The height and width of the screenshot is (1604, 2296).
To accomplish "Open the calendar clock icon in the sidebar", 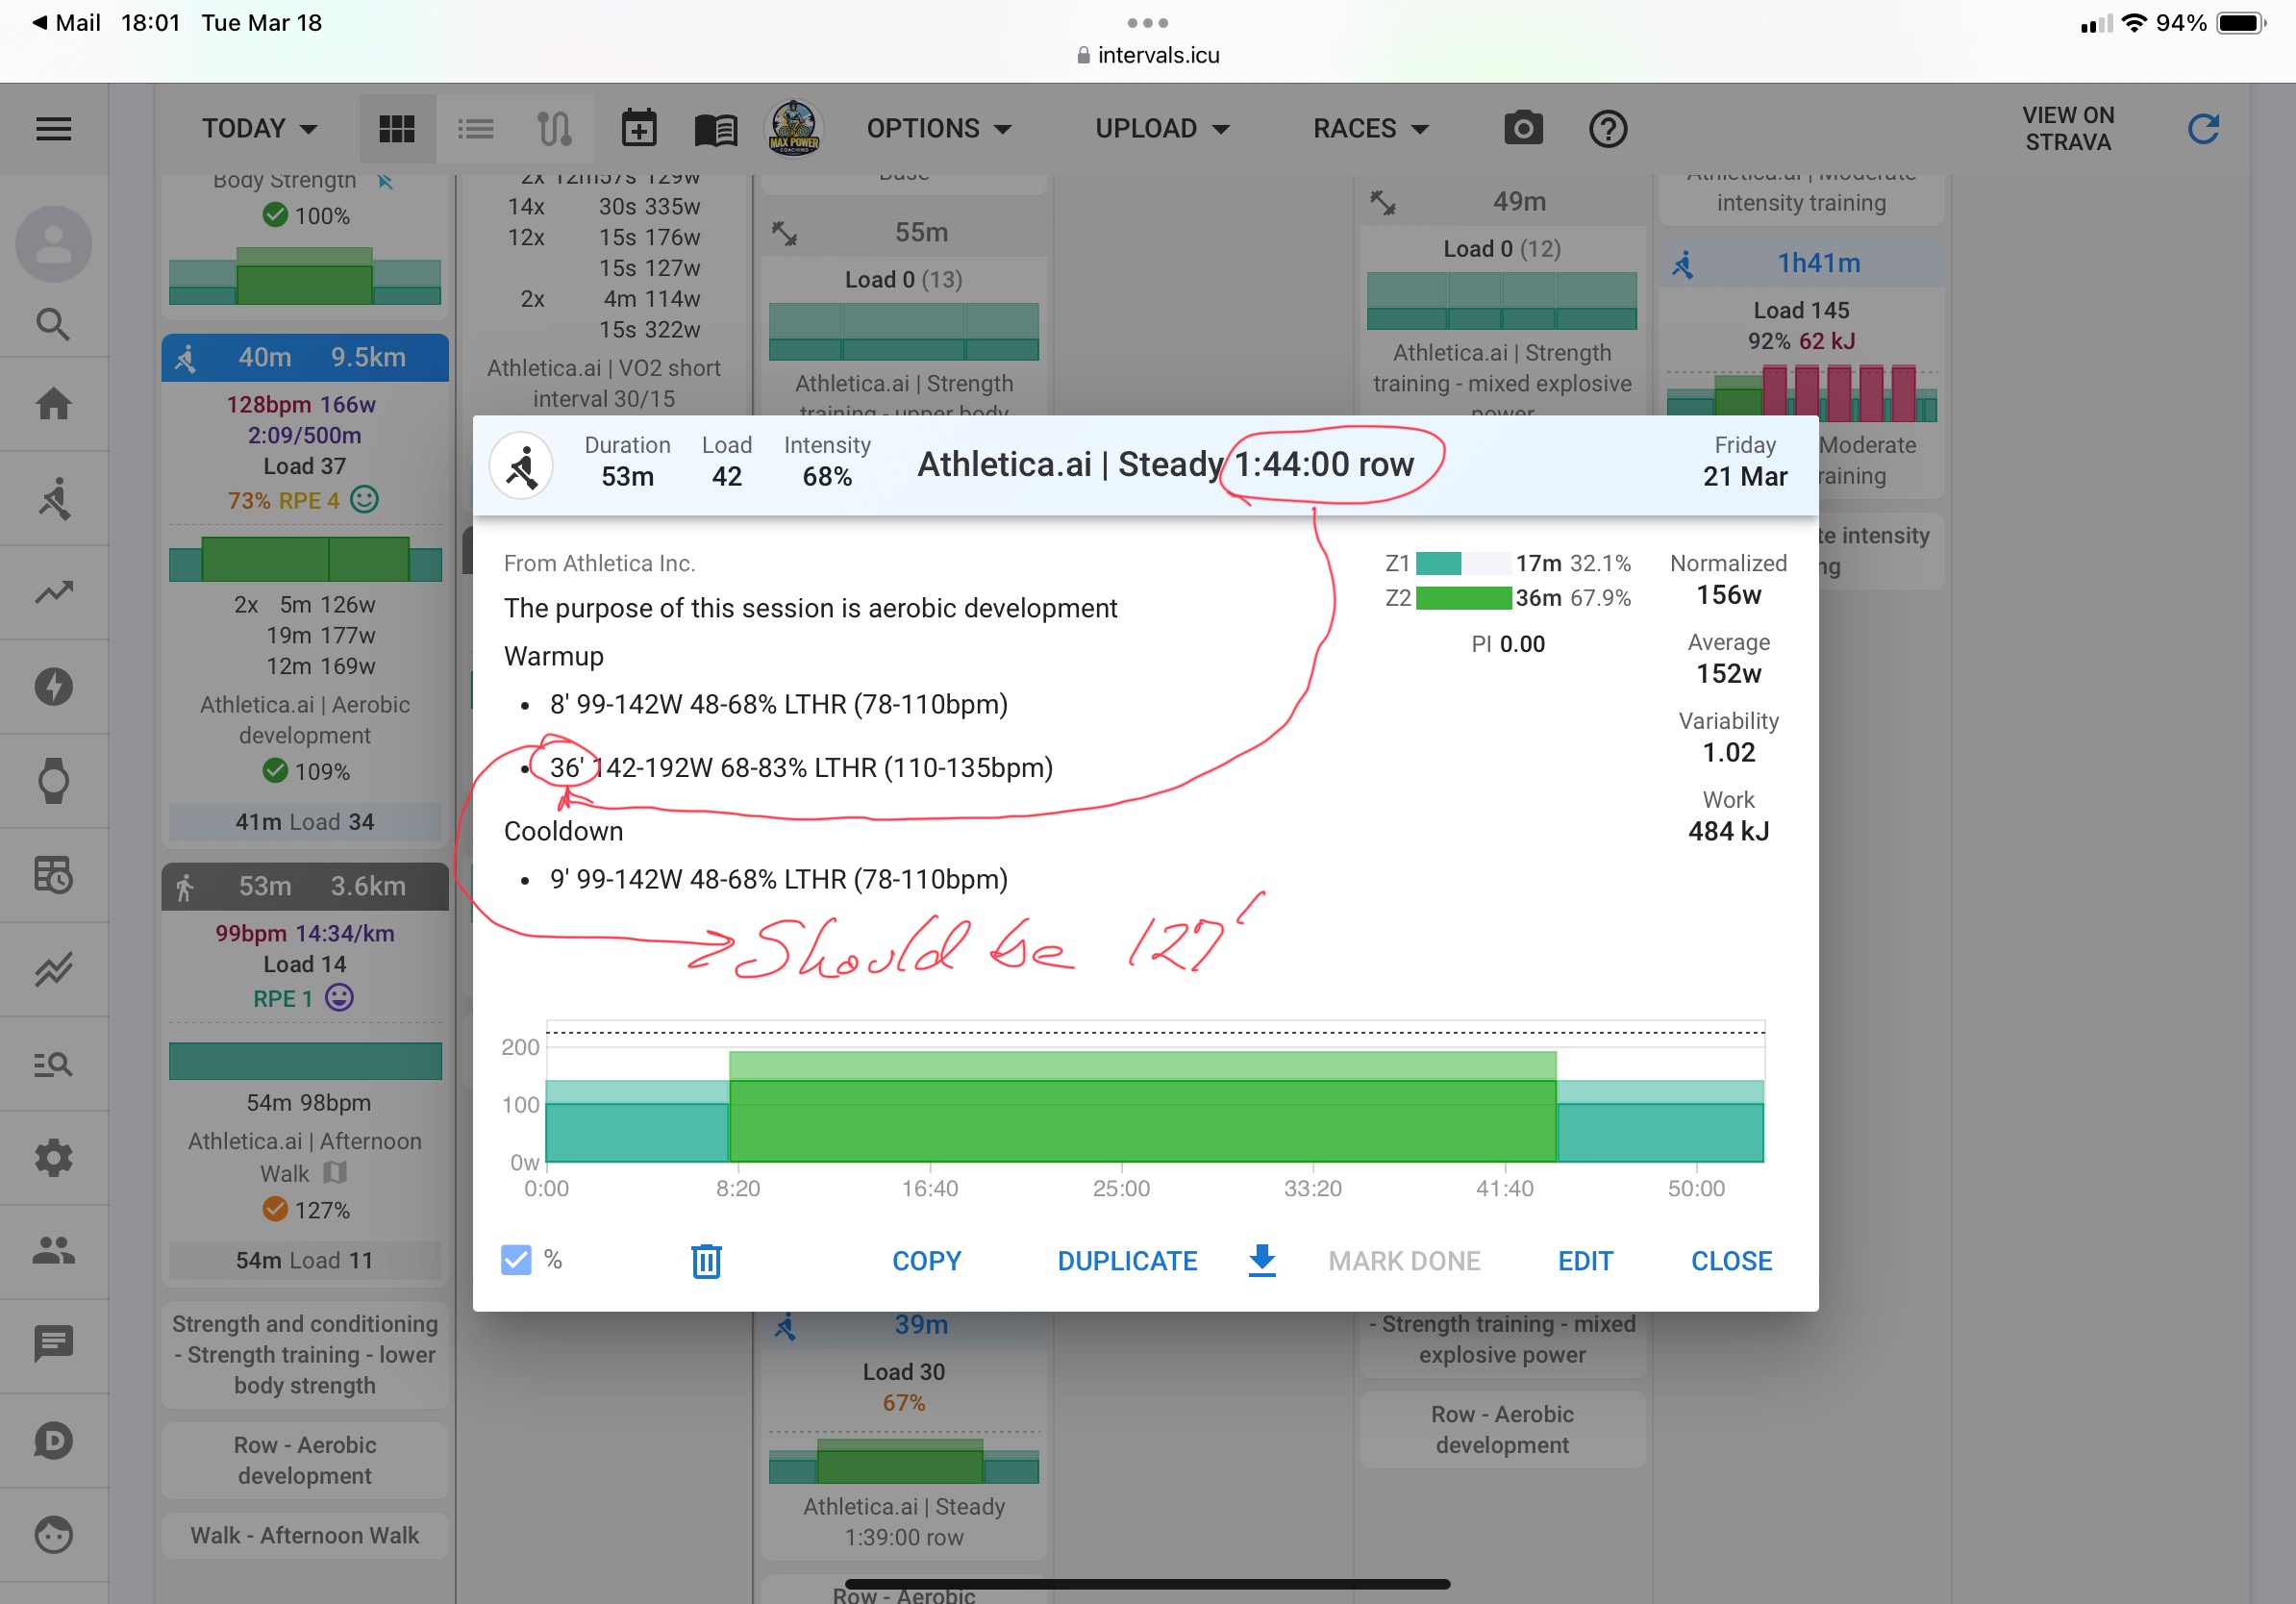I will point(53,875).
